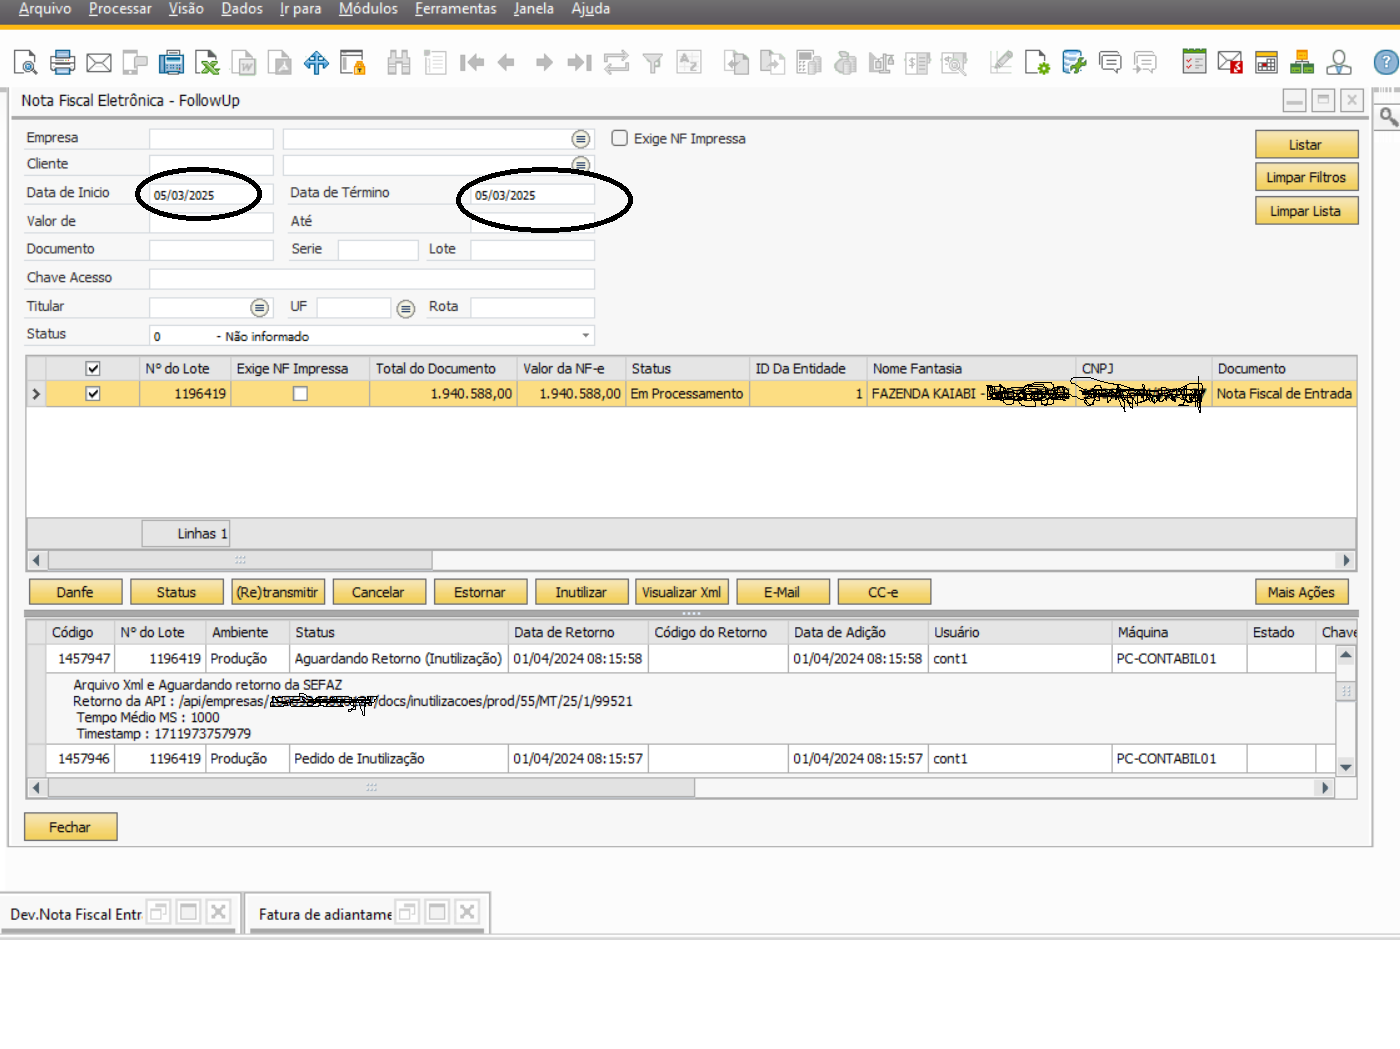Open Messages/Alerts speech bubble icon
The height and width of the screenshot is (1049, 1400).
tap(1110, 63)
